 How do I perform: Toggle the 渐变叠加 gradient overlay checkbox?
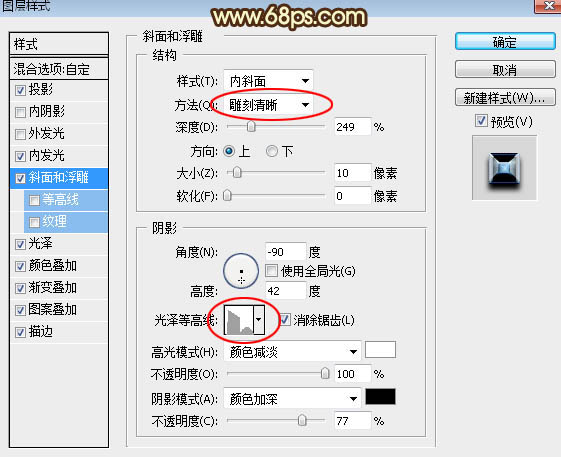pyautogui.click(x=20, y=288)
